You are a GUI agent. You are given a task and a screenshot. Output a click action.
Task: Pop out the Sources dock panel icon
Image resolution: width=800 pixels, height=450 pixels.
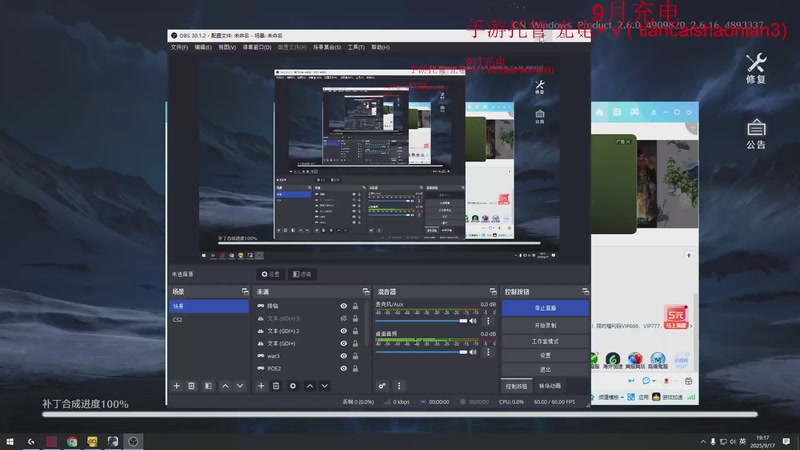tap(366, 291)
